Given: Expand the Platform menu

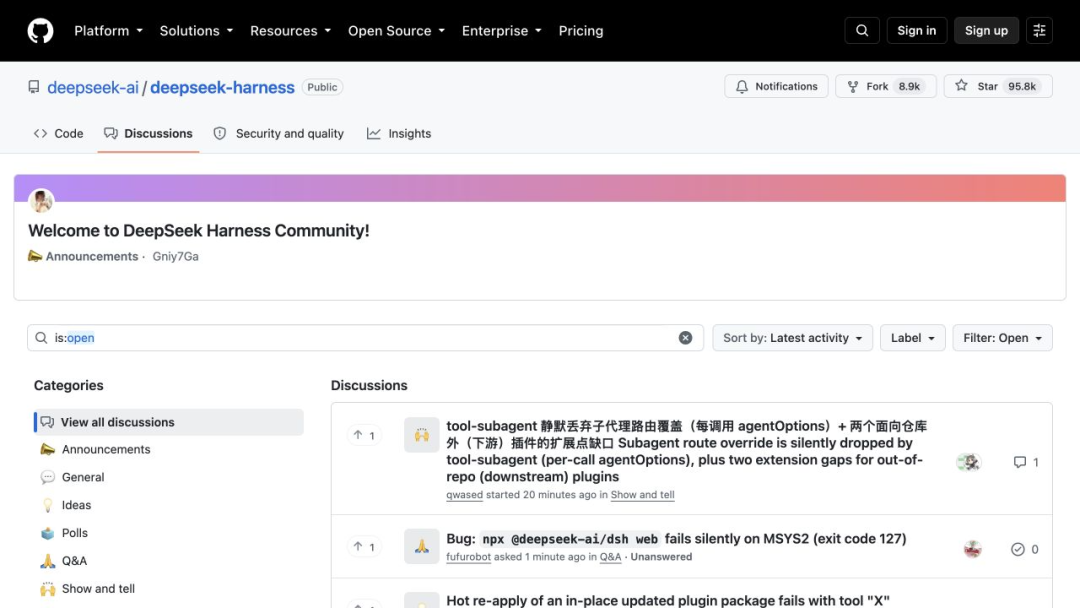Looking at the screenshot, I should point(109,31).
